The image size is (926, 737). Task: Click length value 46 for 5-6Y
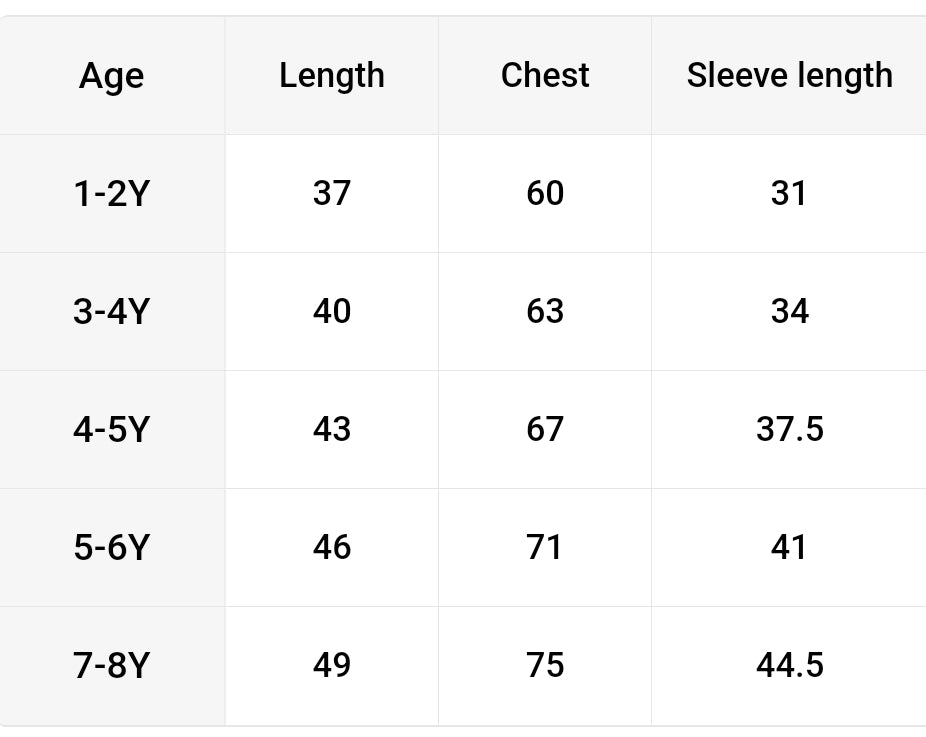331,547
